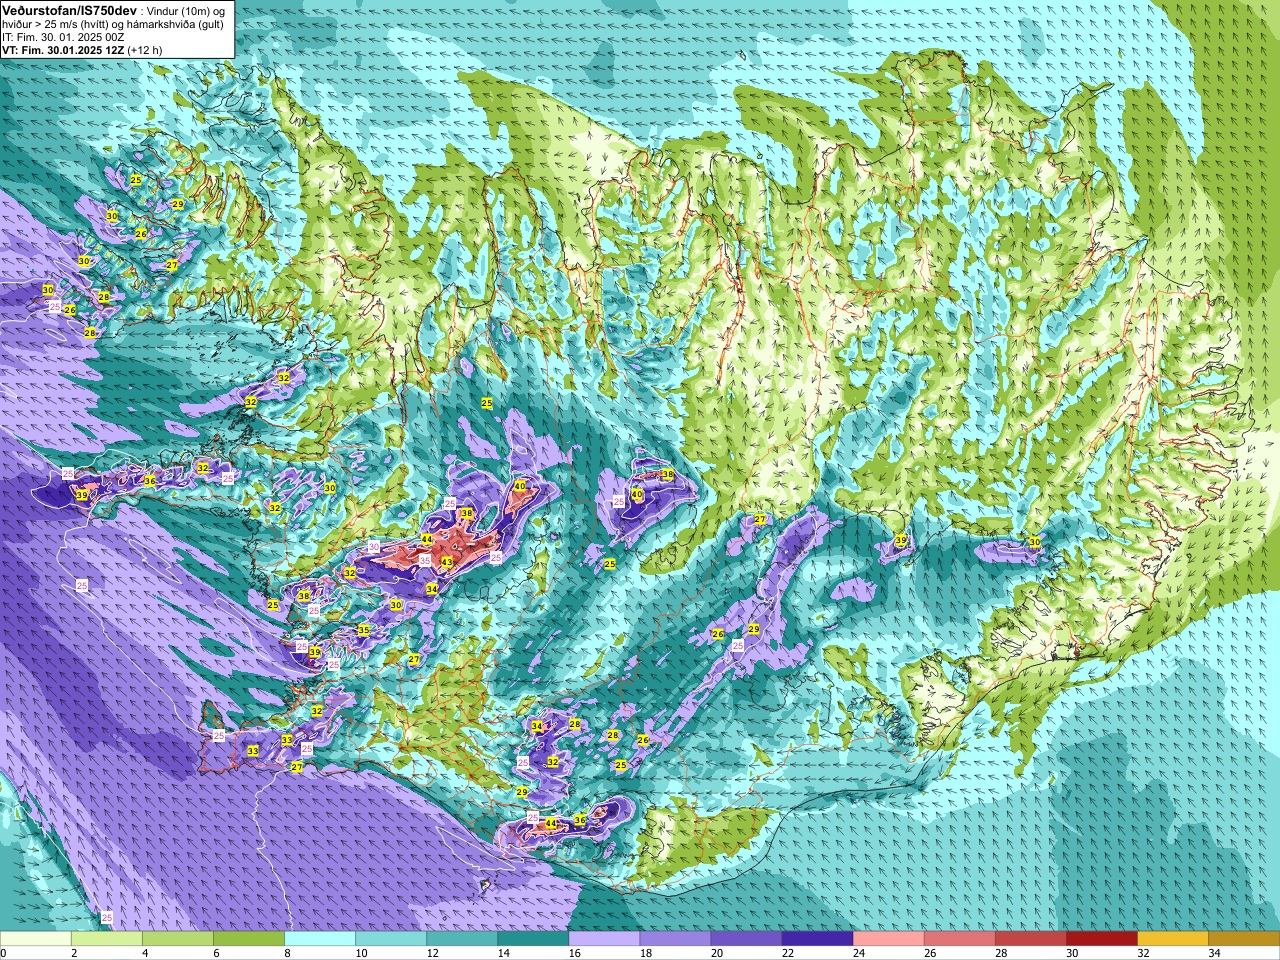Select the 6–8 m/s dark green legend swatch
Image resolution: width=1280 pixels, height=960 pixels.
tap(249, 939)
